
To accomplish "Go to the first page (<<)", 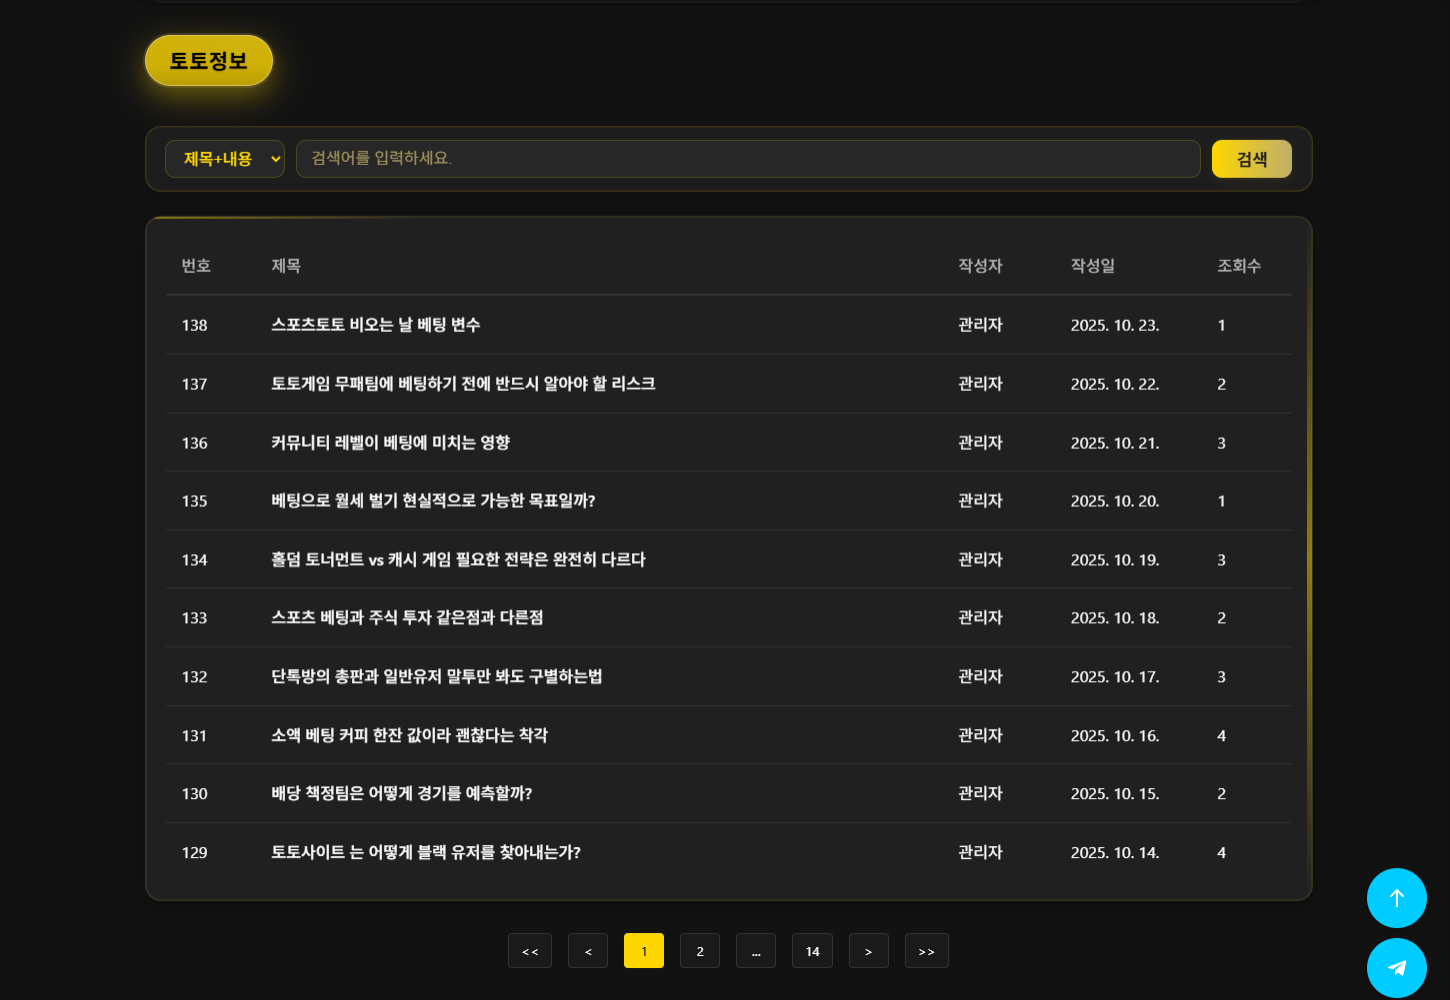I will [530, 951].
